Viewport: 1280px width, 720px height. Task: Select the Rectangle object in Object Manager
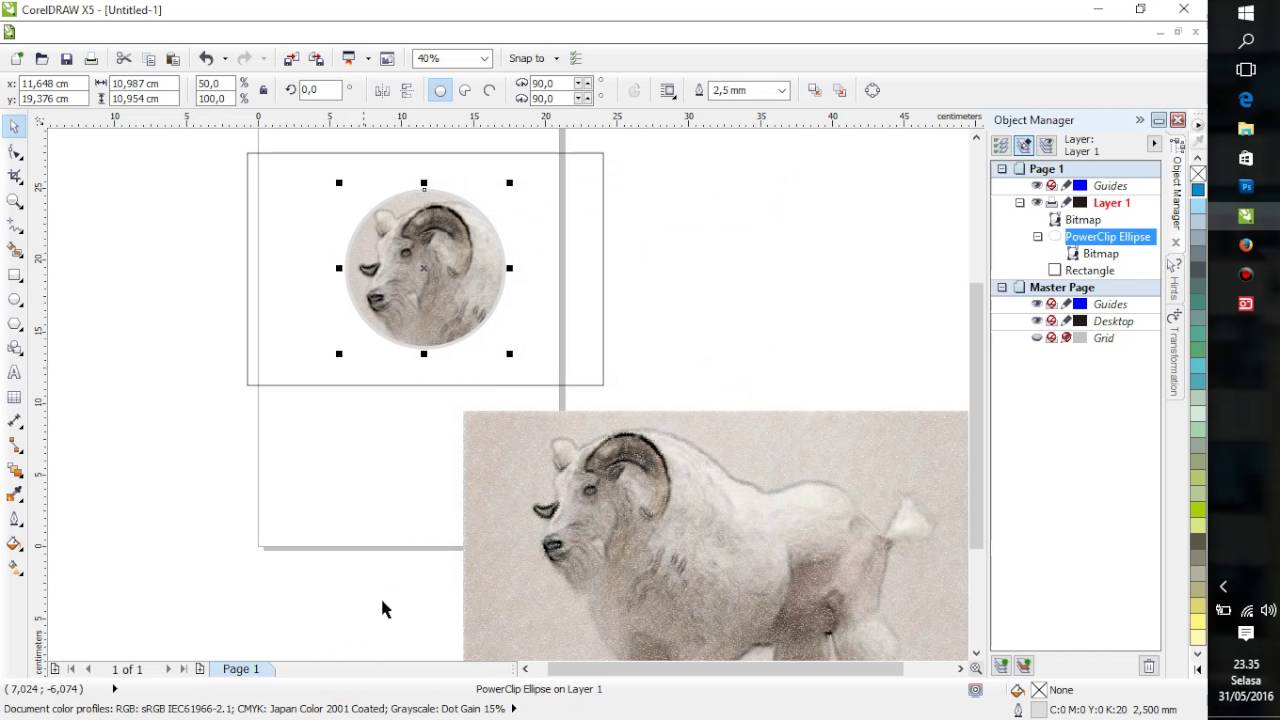point(1089,270)
